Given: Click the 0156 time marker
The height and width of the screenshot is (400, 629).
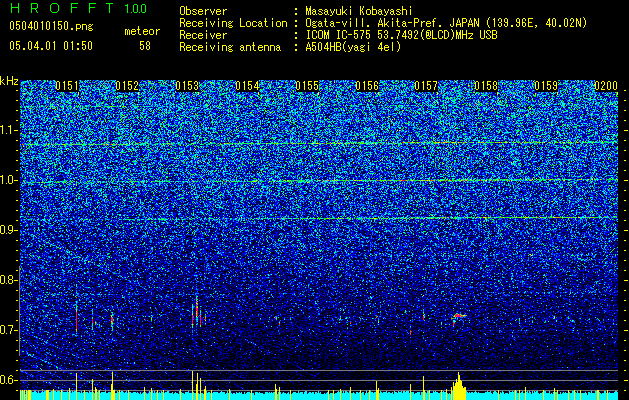Looking at the screenshot, I should [367, 86].
